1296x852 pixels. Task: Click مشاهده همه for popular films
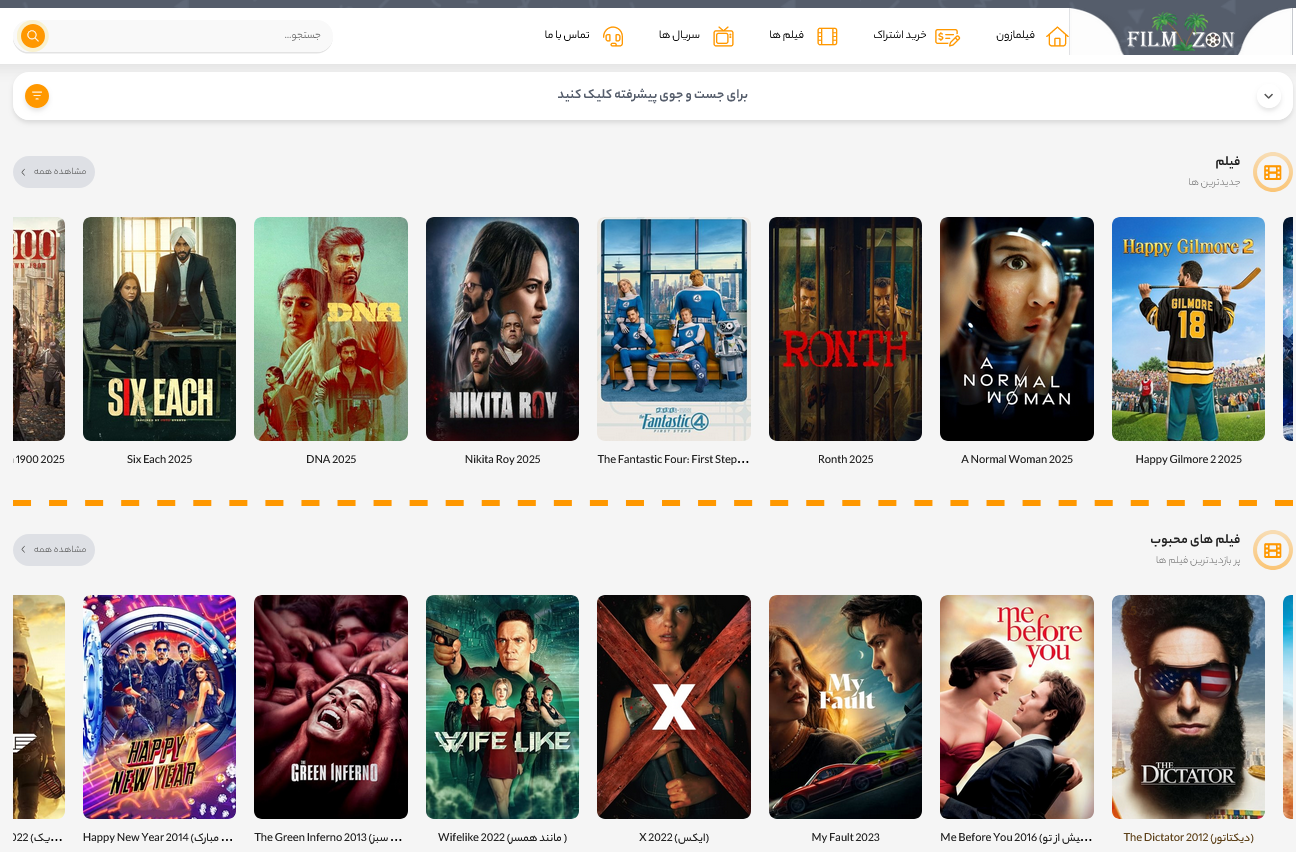(54, 549)
